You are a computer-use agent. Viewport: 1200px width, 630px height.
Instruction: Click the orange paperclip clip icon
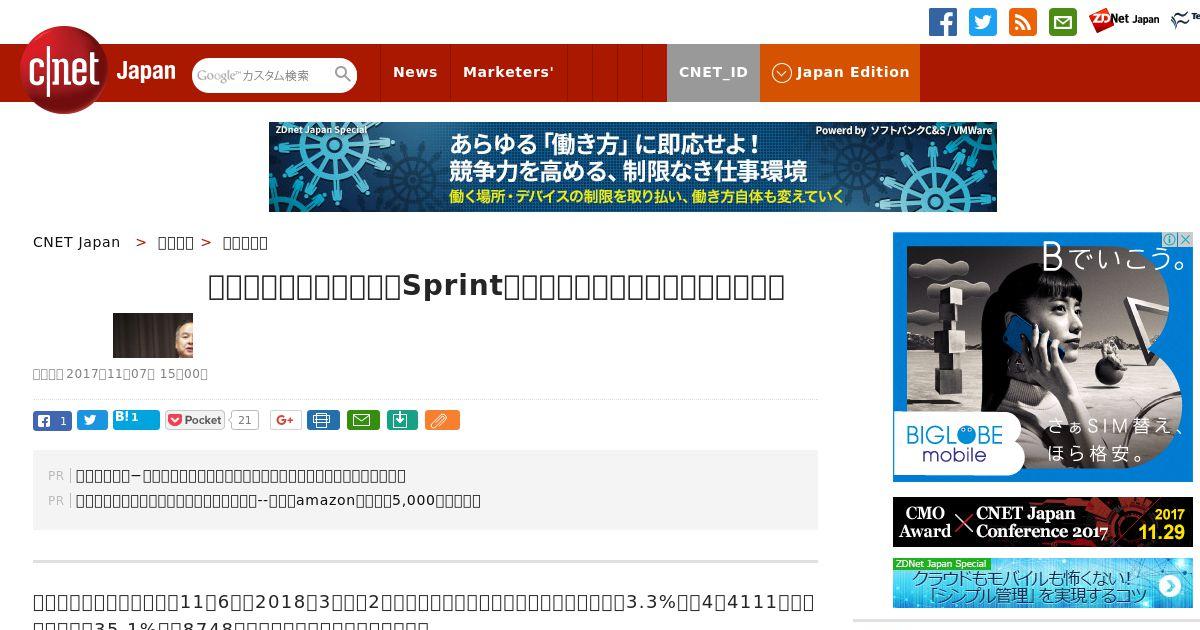(442, 421)
